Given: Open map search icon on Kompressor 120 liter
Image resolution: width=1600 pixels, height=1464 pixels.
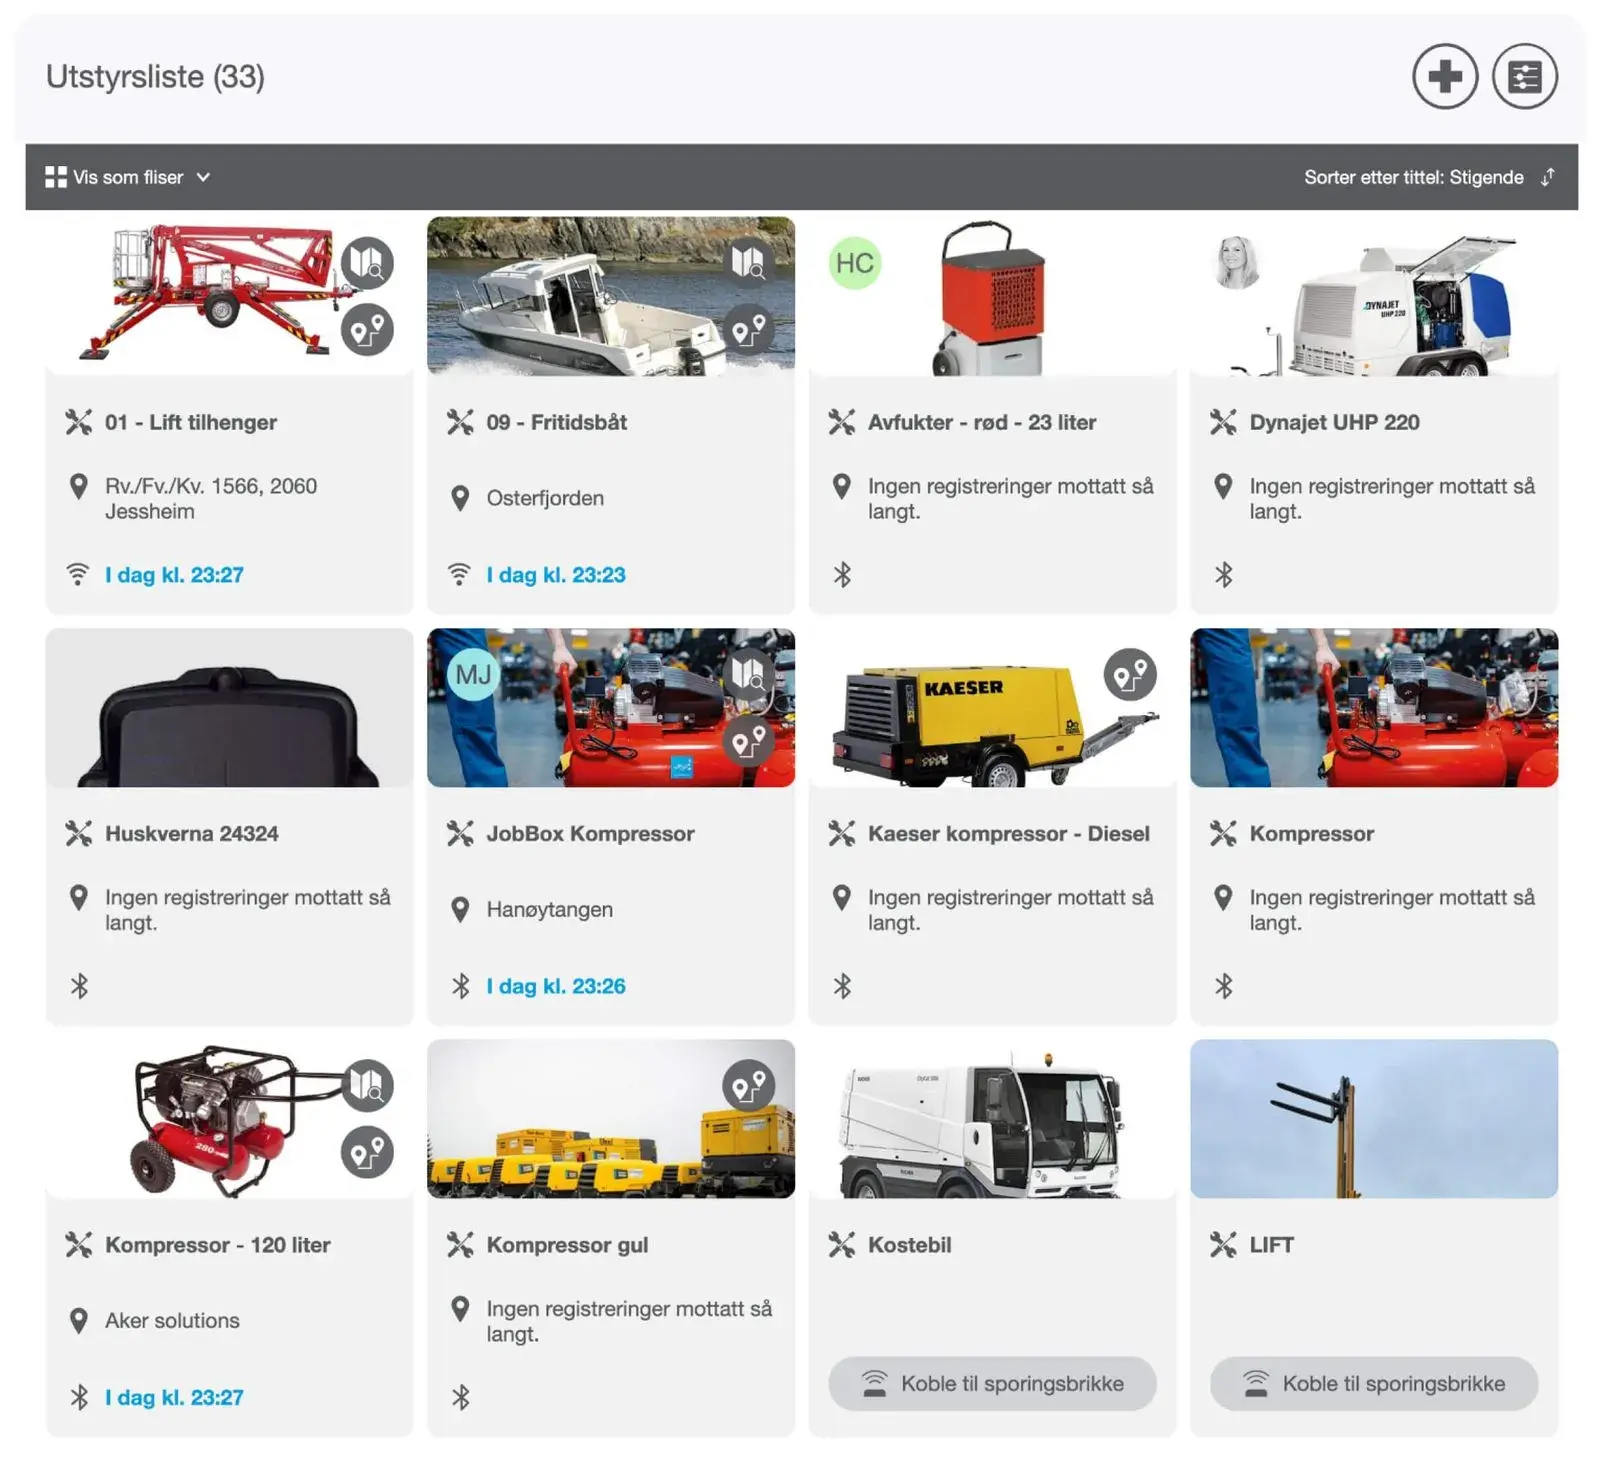Looking at the screenshot, I should point(367,1086).
